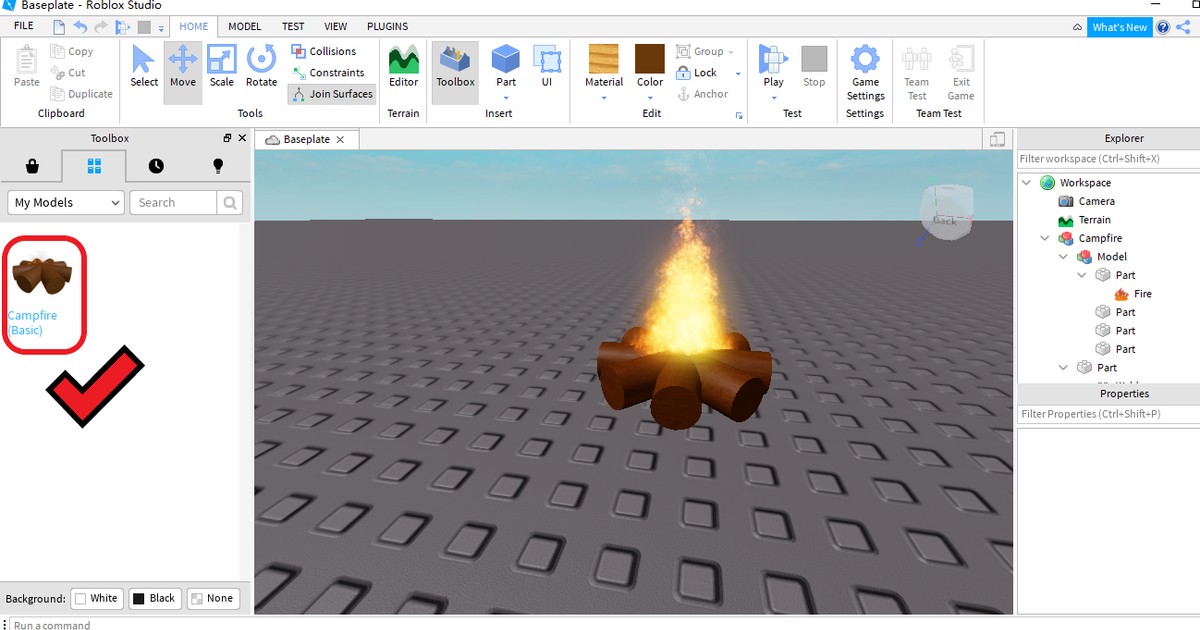Click the brown Color swatch

pyautogui.click(x=650, y=59)
